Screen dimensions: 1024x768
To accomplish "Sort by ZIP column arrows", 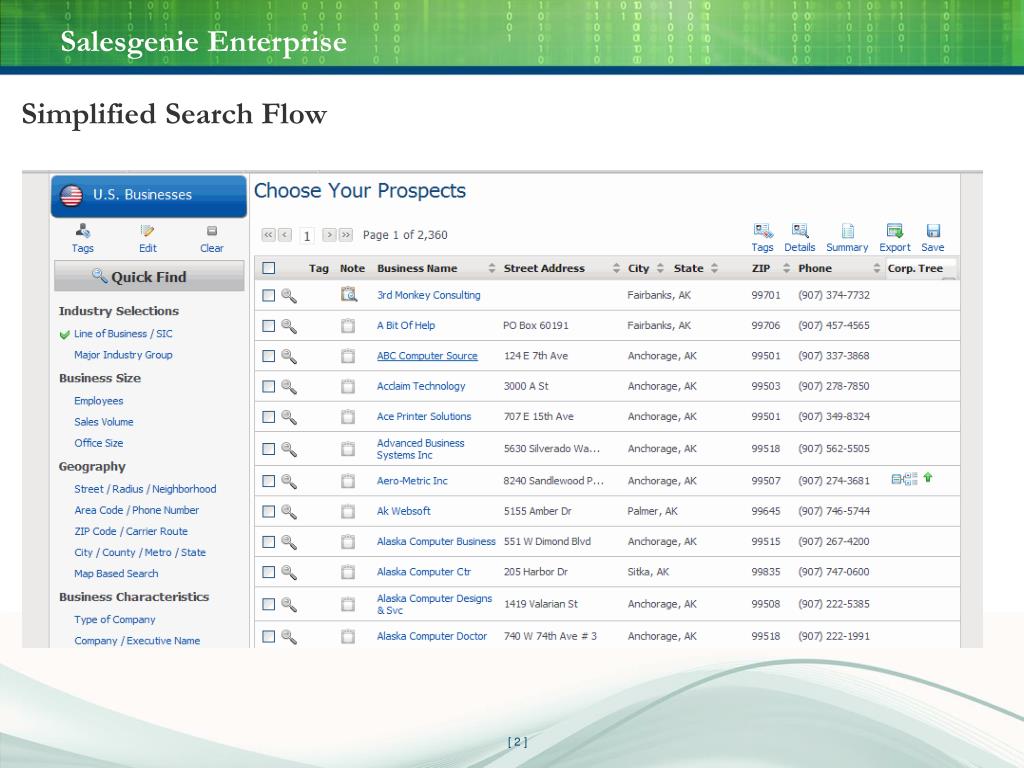I will (x=786, y=268).
